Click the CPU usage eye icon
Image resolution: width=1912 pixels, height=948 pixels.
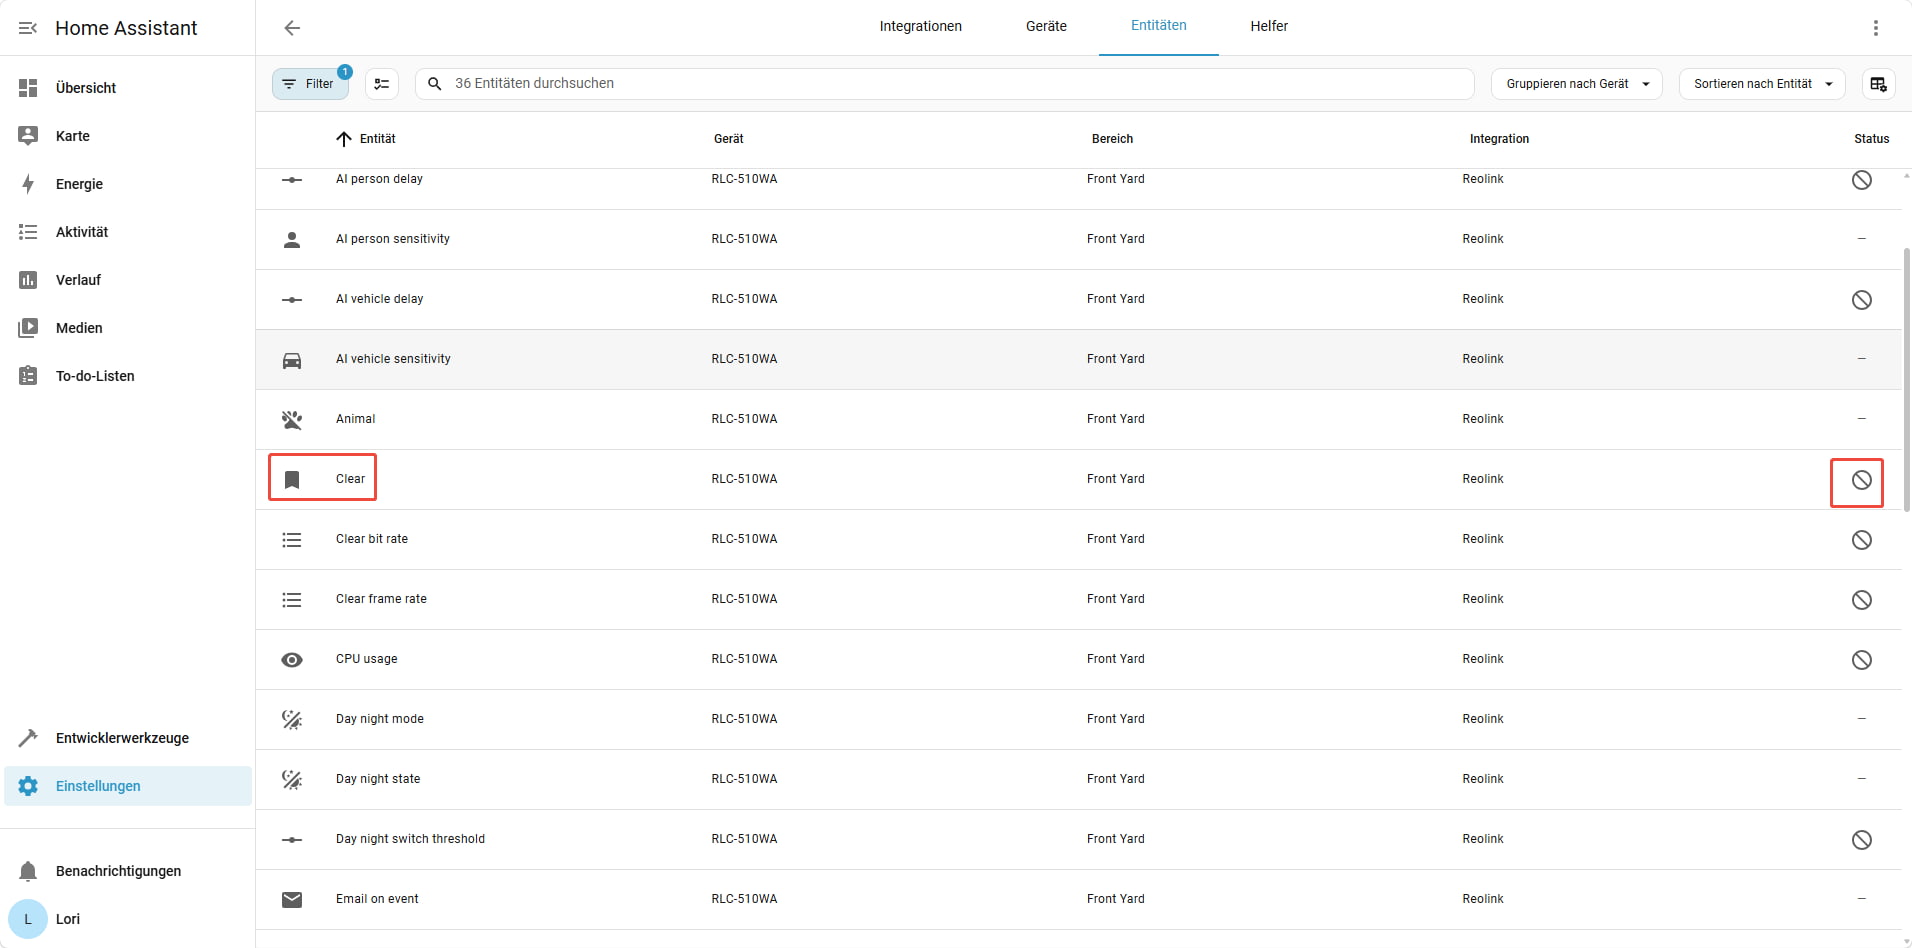(x=292, y=660)
